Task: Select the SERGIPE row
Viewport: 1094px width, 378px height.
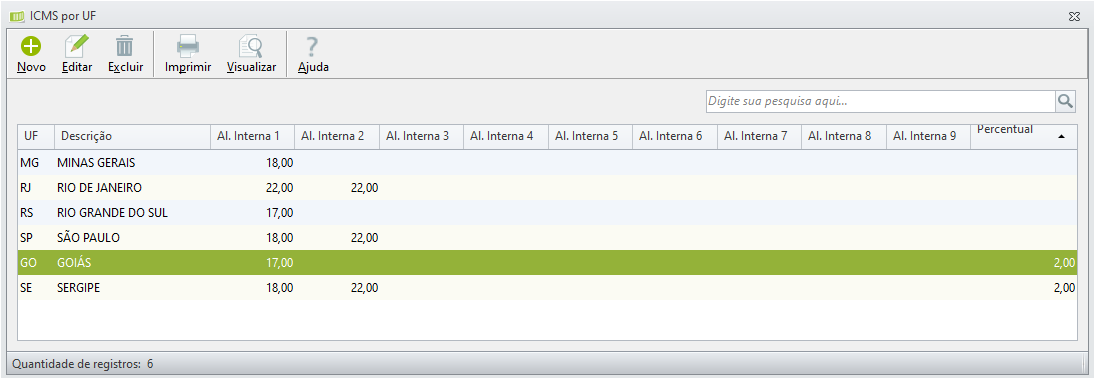Action: (546, 288)
